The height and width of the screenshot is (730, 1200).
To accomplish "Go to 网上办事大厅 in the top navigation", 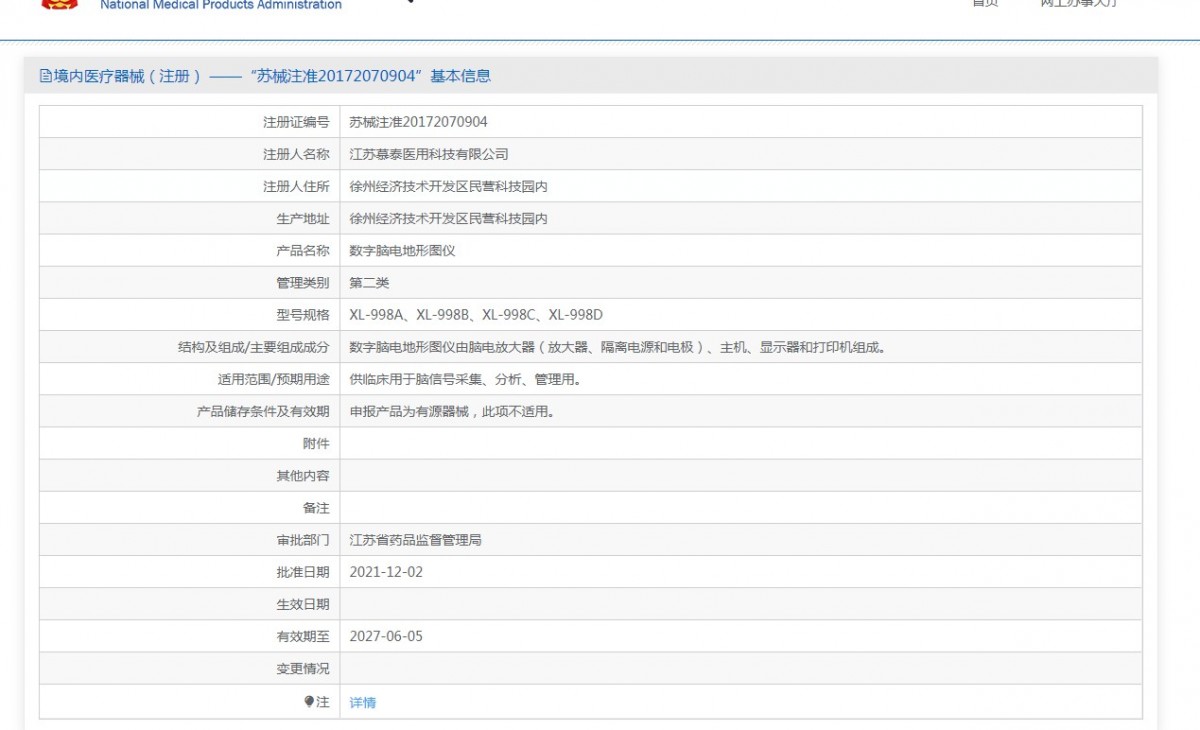I will 1079,3.
